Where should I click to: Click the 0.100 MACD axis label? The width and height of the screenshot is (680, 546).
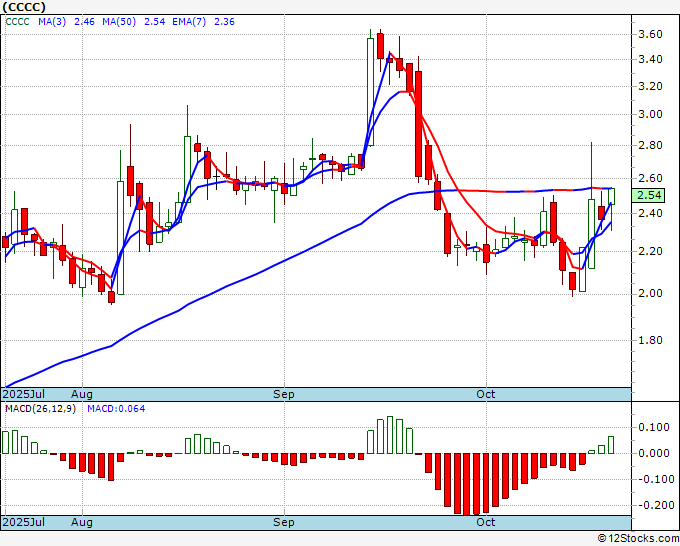[x=656, y=427]
